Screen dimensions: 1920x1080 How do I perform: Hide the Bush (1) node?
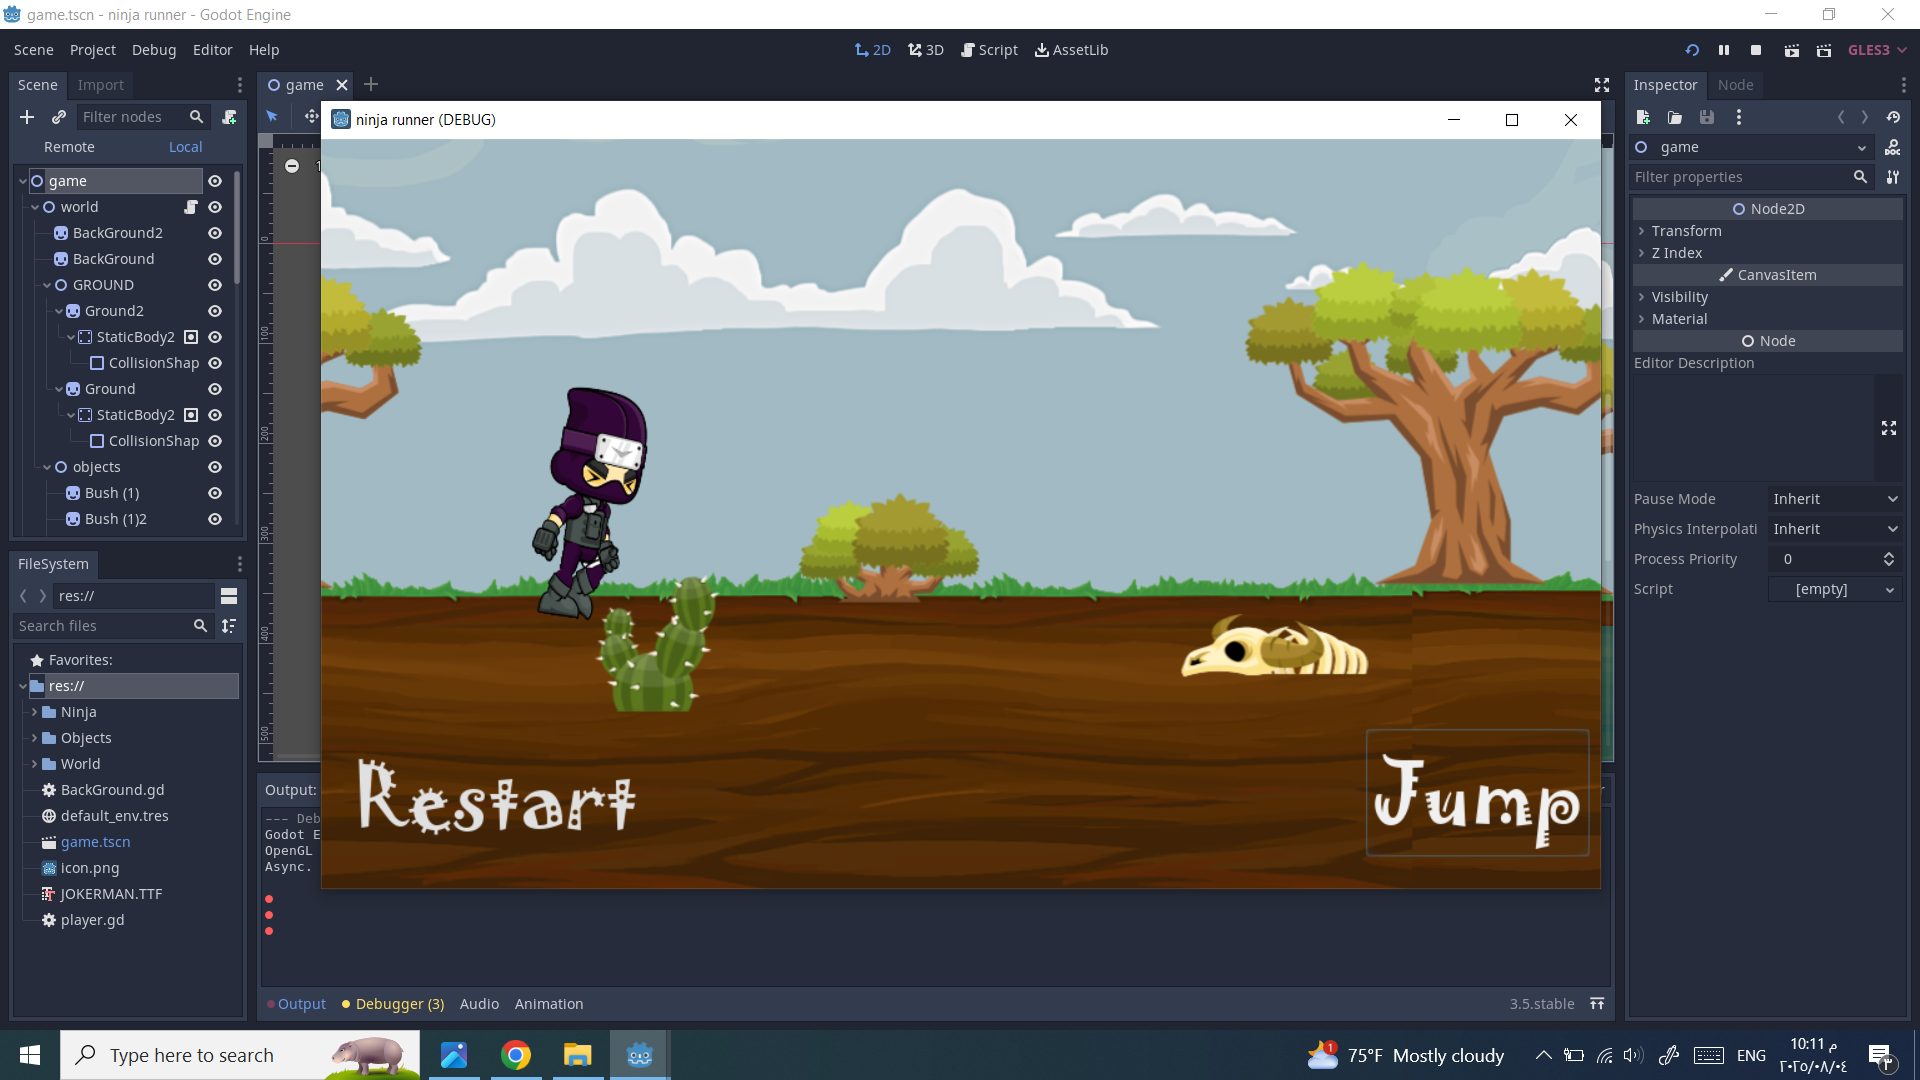pyautogui.click(x=215, y=493)
